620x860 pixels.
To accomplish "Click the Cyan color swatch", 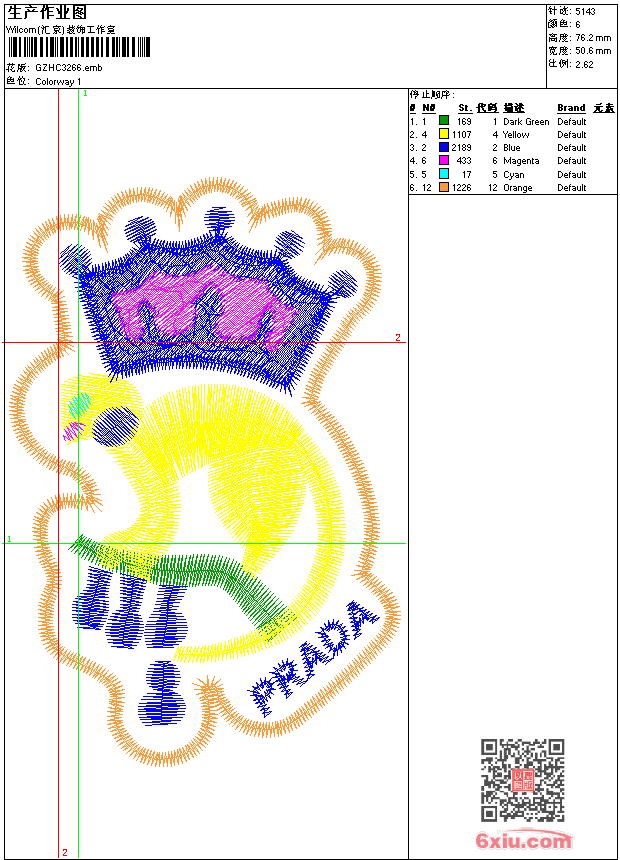I will (x=444, y=174).
